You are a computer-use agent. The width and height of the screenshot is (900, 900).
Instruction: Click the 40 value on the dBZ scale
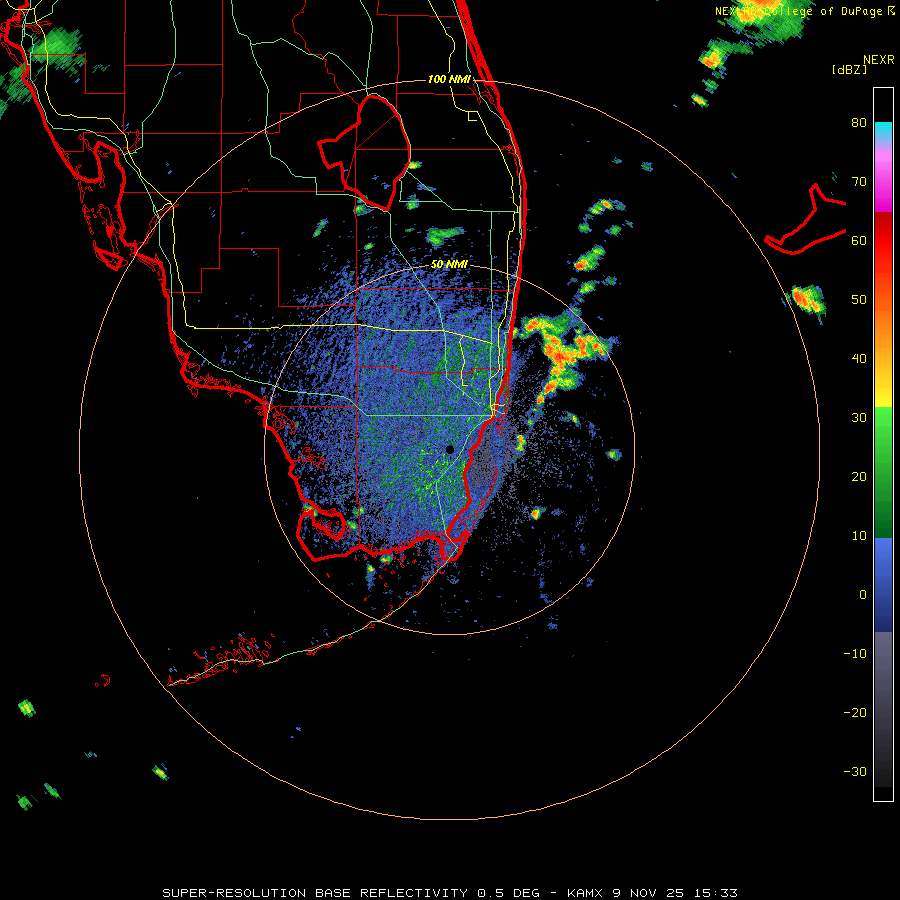pos(859,359)
